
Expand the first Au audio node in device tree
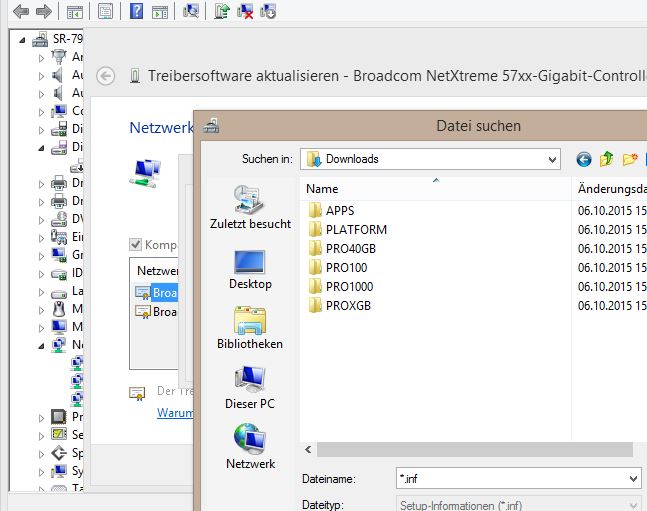pos(41,76)
